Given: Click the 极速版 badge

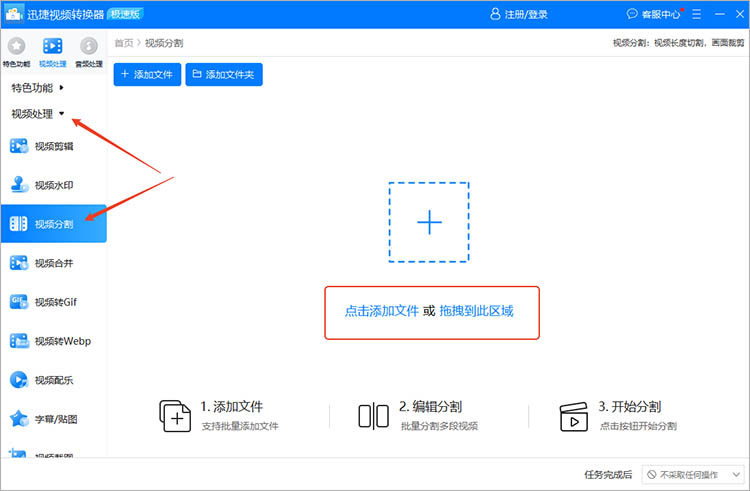Looking at the screenshot, I should click(x=125, y=14).
